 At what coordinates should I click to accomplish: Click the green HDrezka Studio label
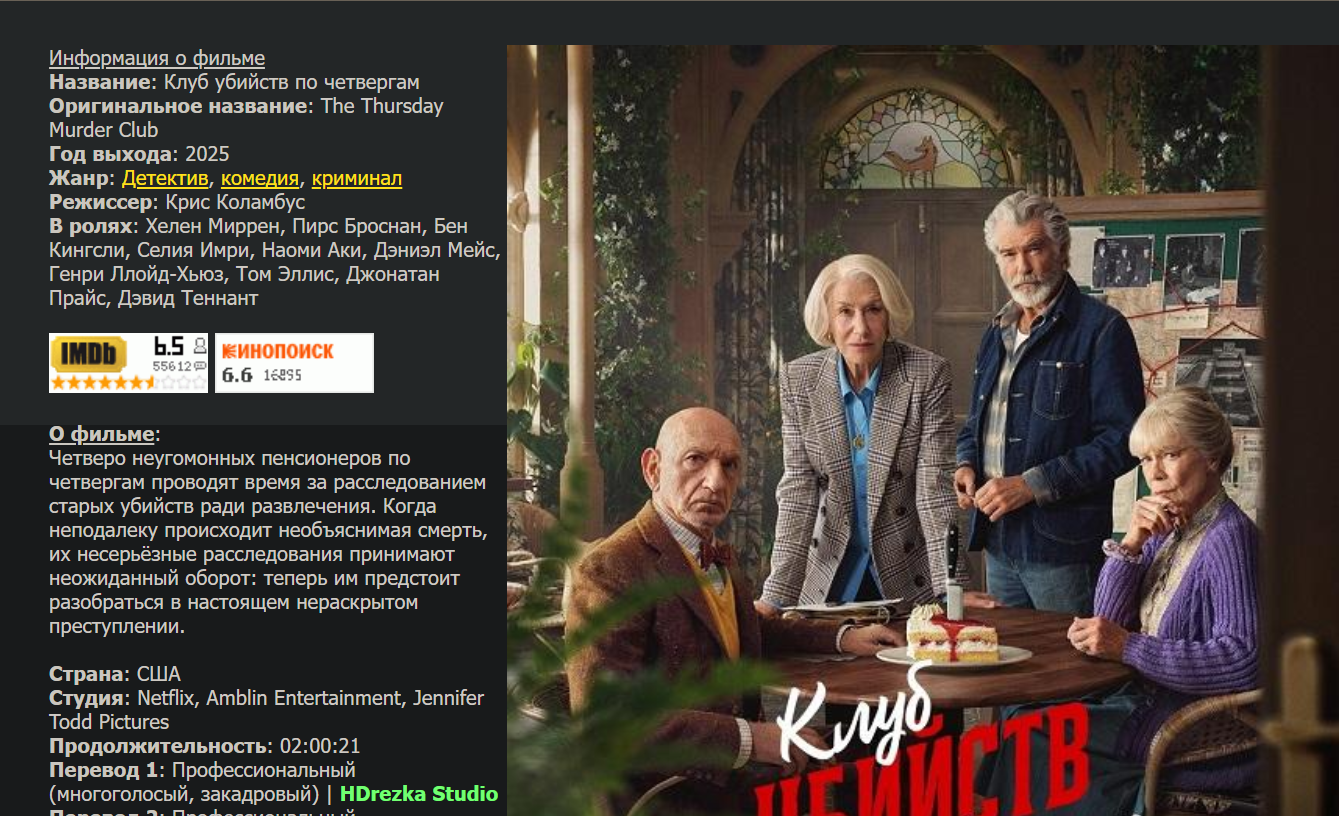point(419,794)
